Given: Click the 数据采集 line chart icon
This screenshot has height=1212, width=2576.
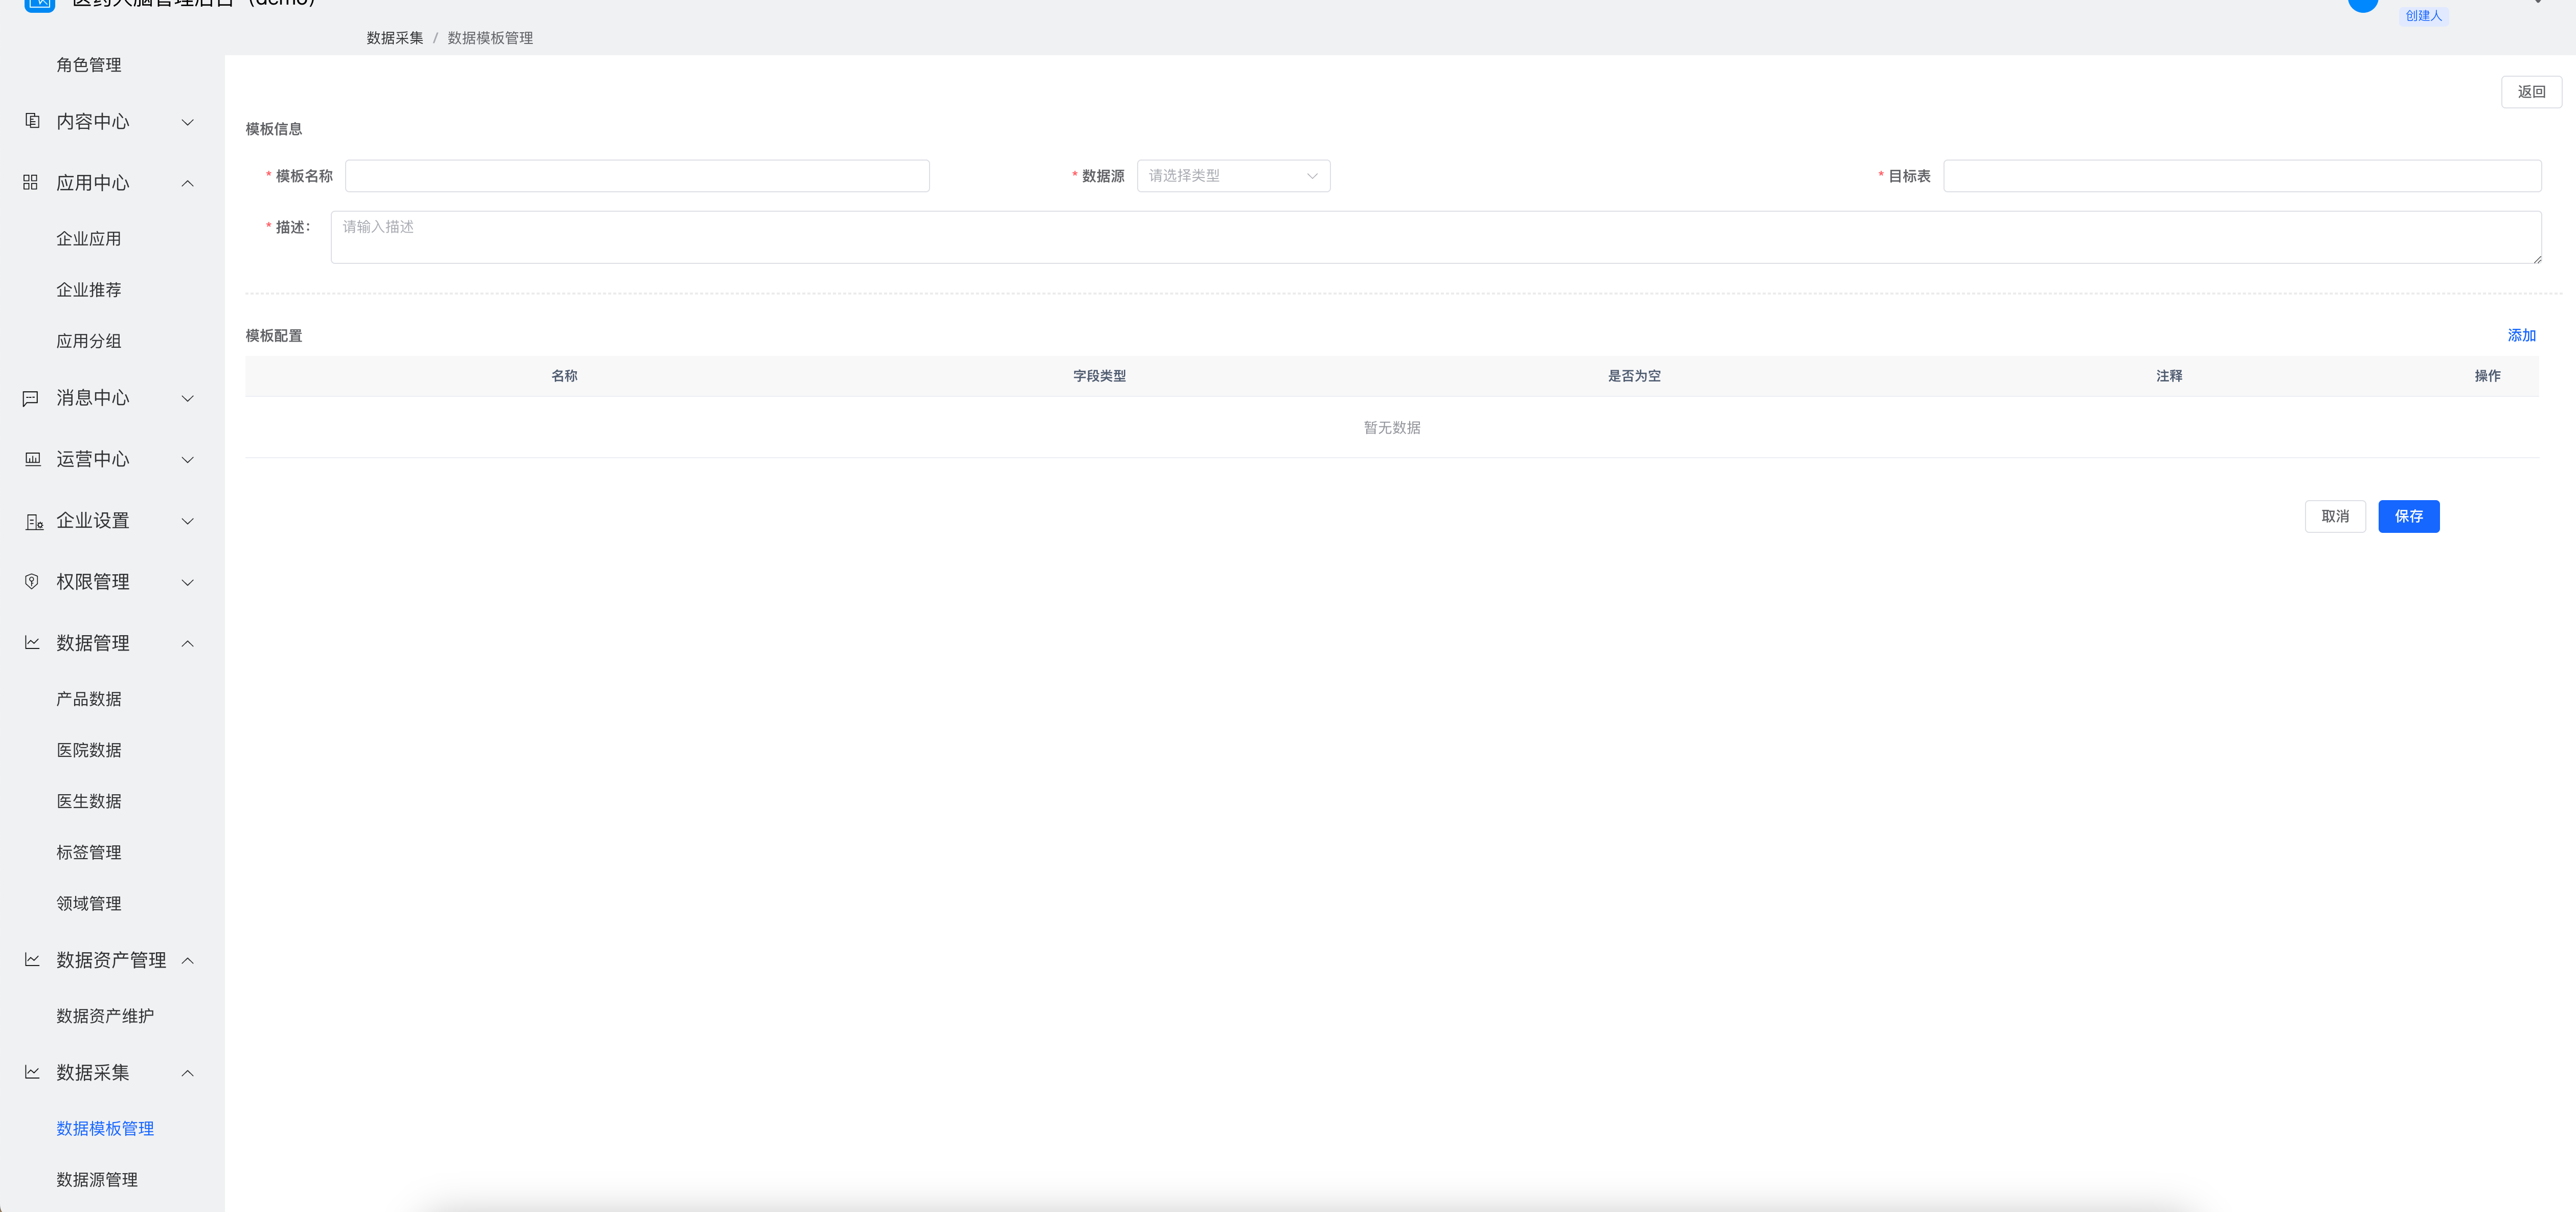Looking at the screenshot, I should pyautogui.click(x=32, y=1072).
